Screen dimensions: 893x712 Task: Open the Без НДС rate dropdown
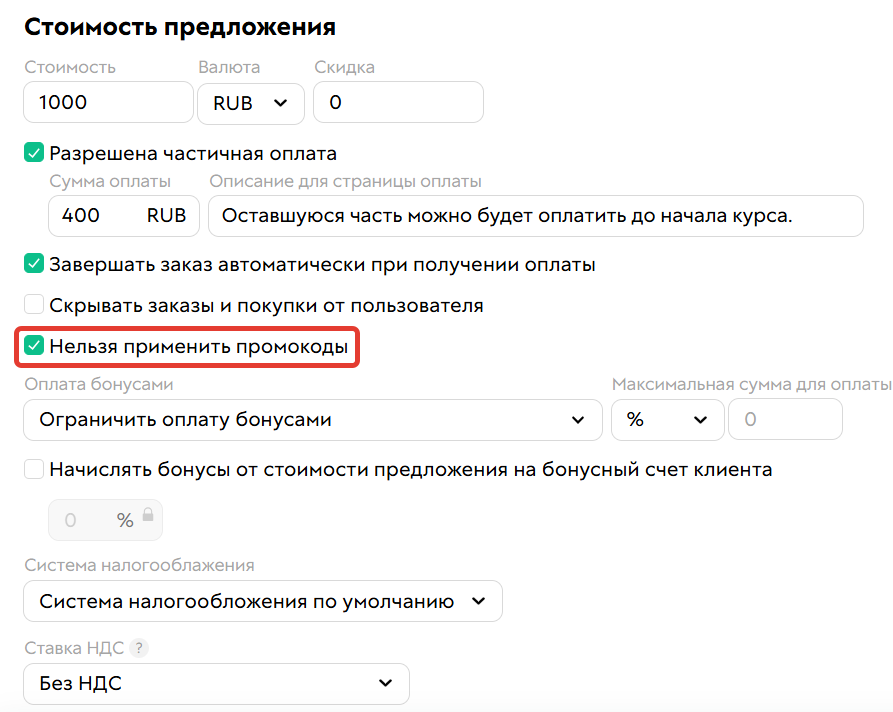click(x=216, y=684)
